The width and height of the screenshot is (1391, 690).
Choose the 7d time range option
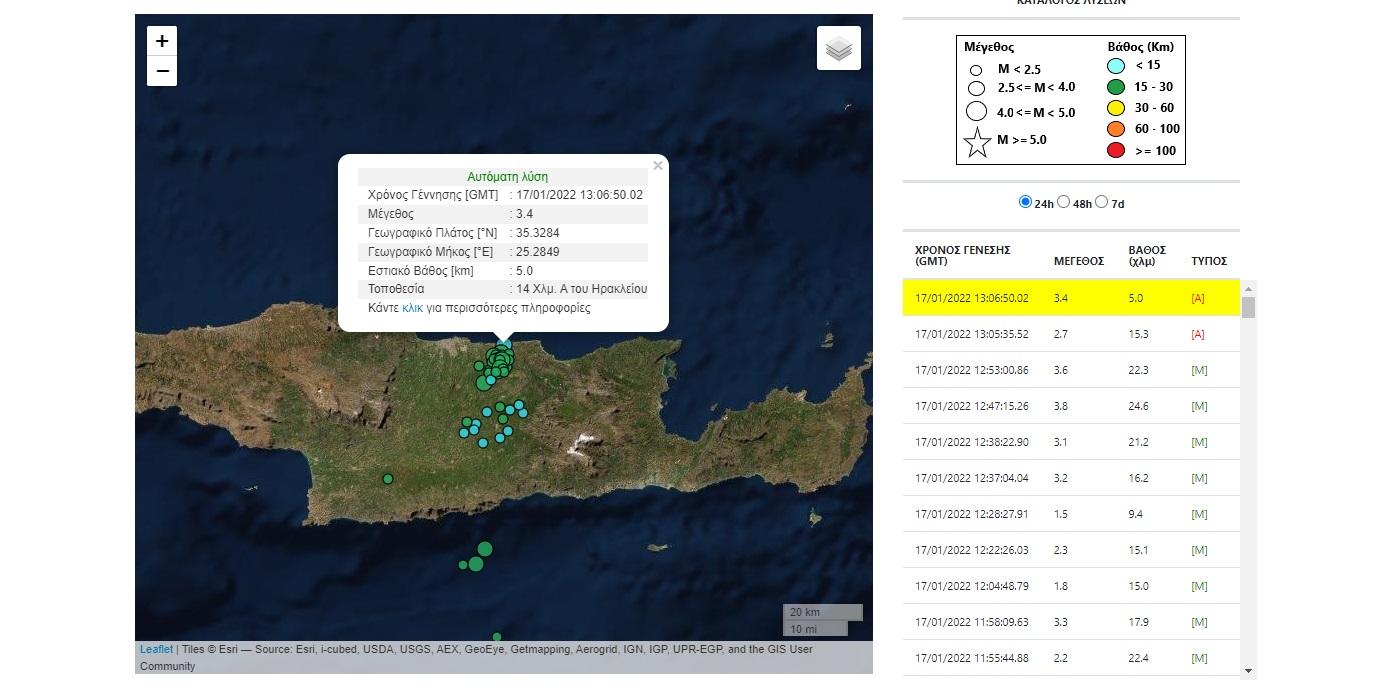(1102, 202)
